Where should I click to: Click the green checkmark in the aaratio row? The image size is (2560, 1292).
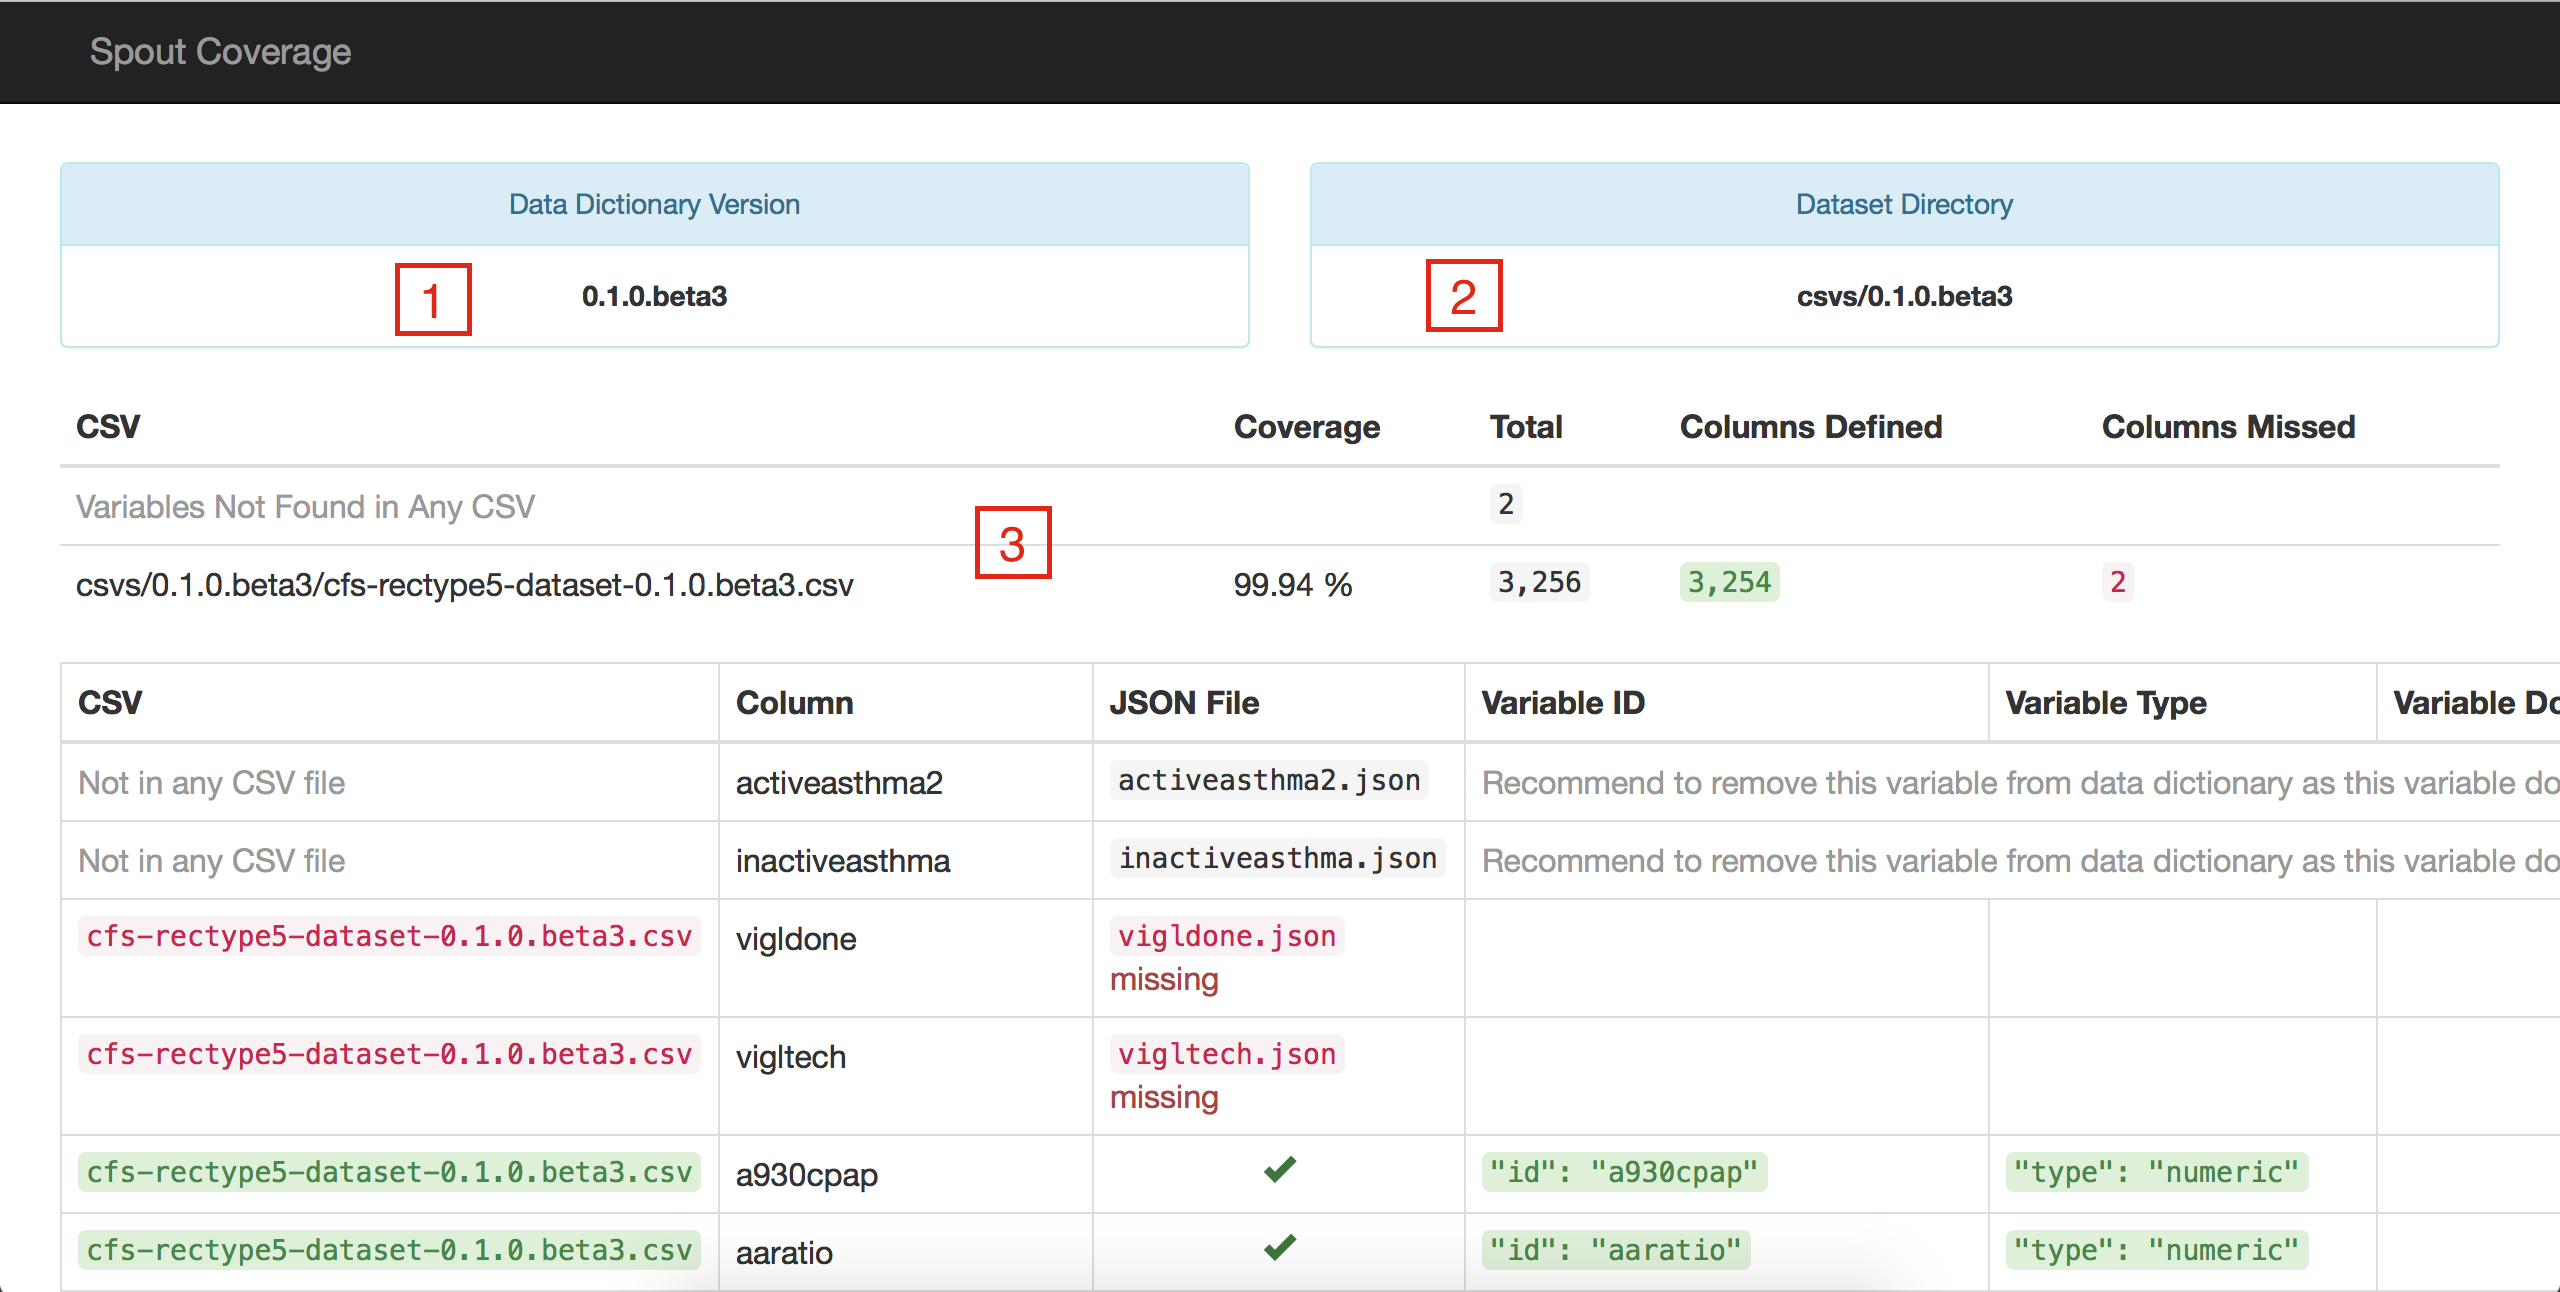[x=1279, y=1247]
